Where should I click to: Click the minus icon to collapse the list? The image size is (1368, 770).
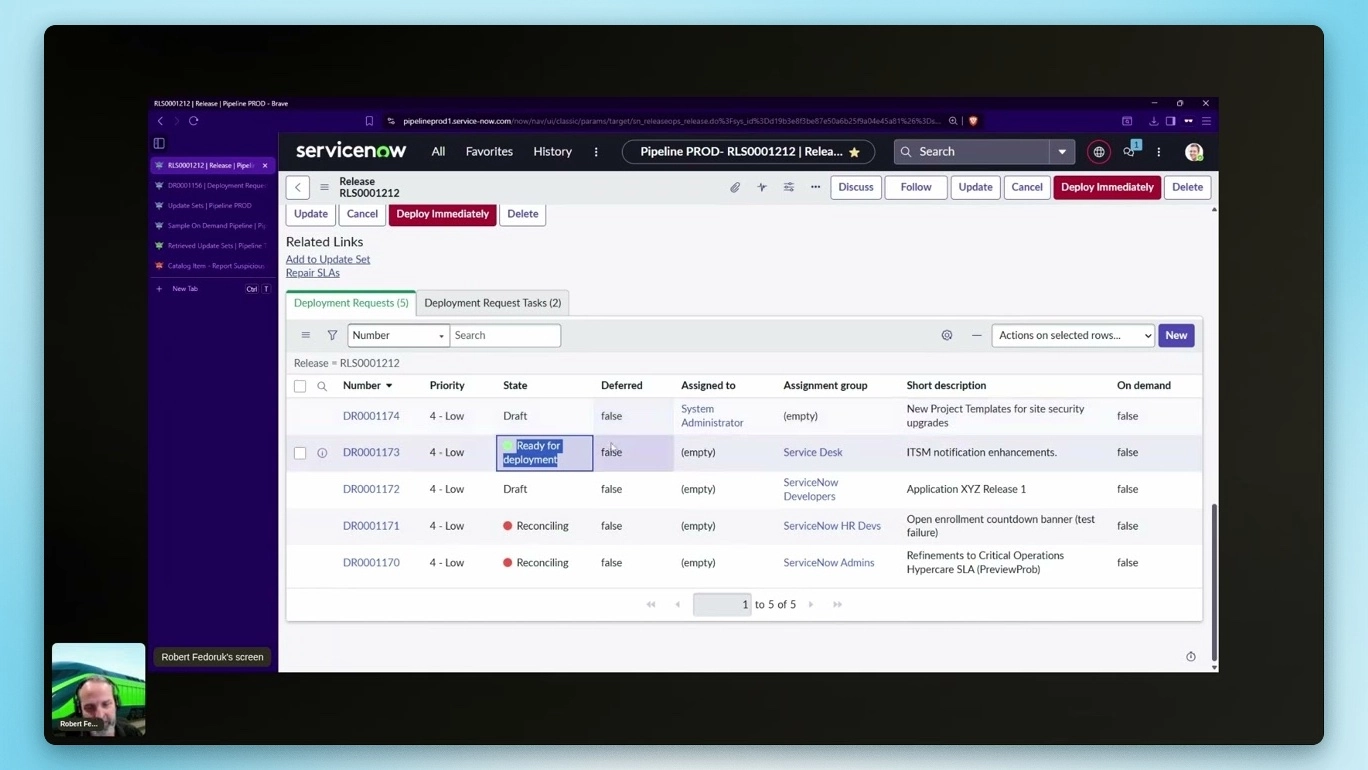977,335
